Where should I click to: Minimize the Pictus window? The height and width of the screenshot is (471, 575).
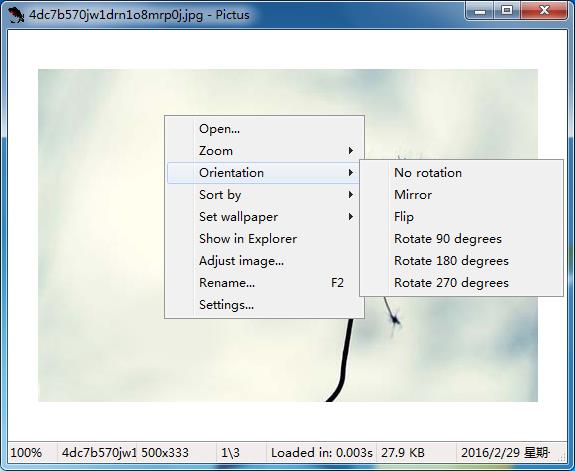click(480, 11)
